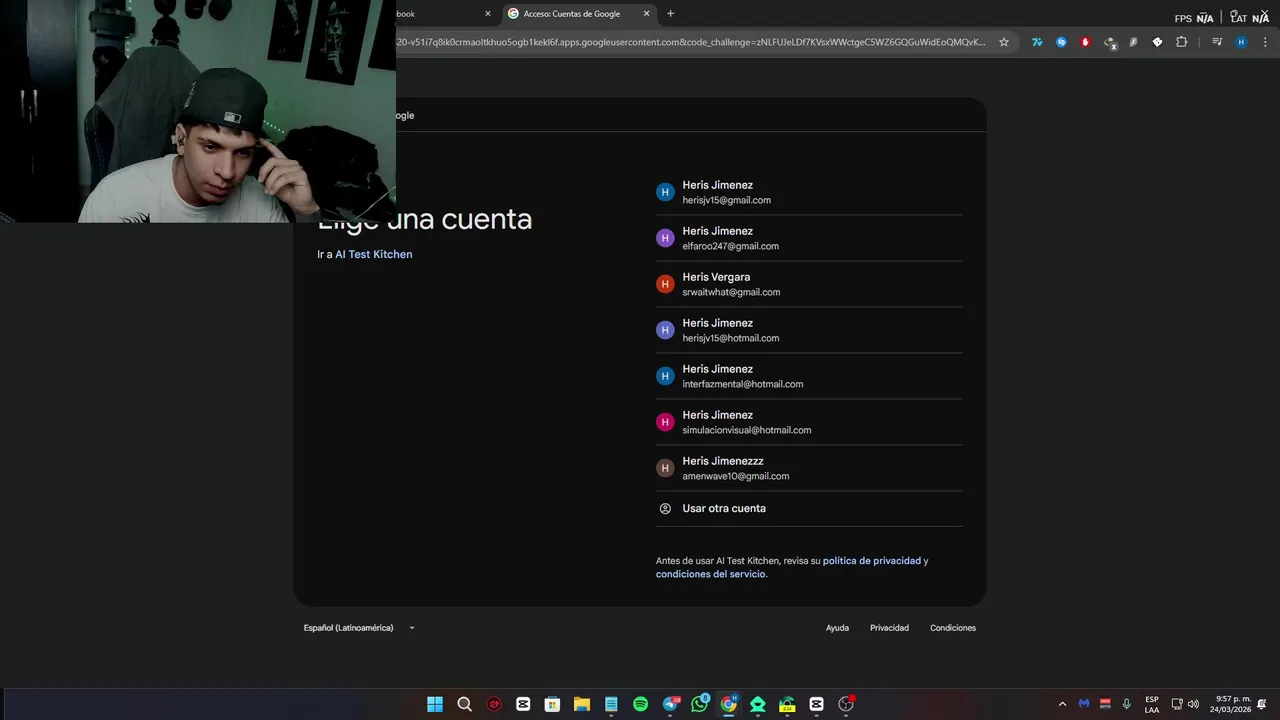Open File Explorer from the taskbar
This screenshot has height=720, width=1280.
(582, 704)
